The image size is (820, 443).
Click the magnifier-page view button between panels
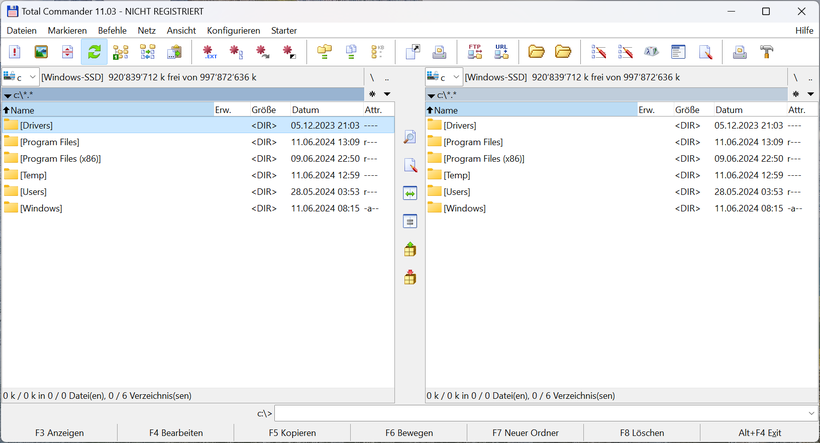click(x=410, y=138)
